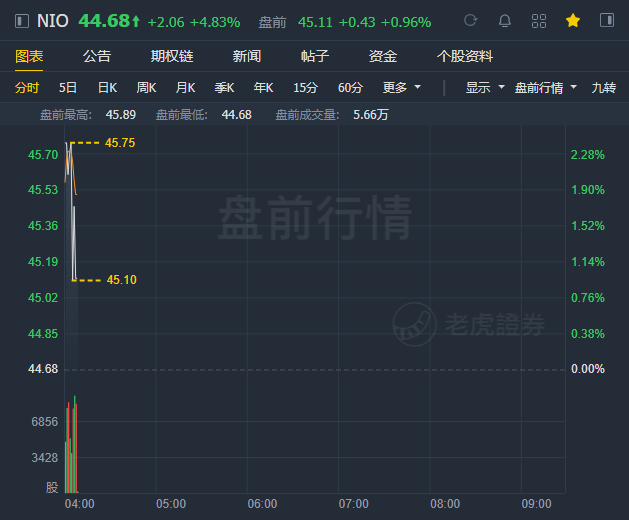Open the 个股资料 tab
Screen dimensions: 629x520
click(x=465, y=56)
